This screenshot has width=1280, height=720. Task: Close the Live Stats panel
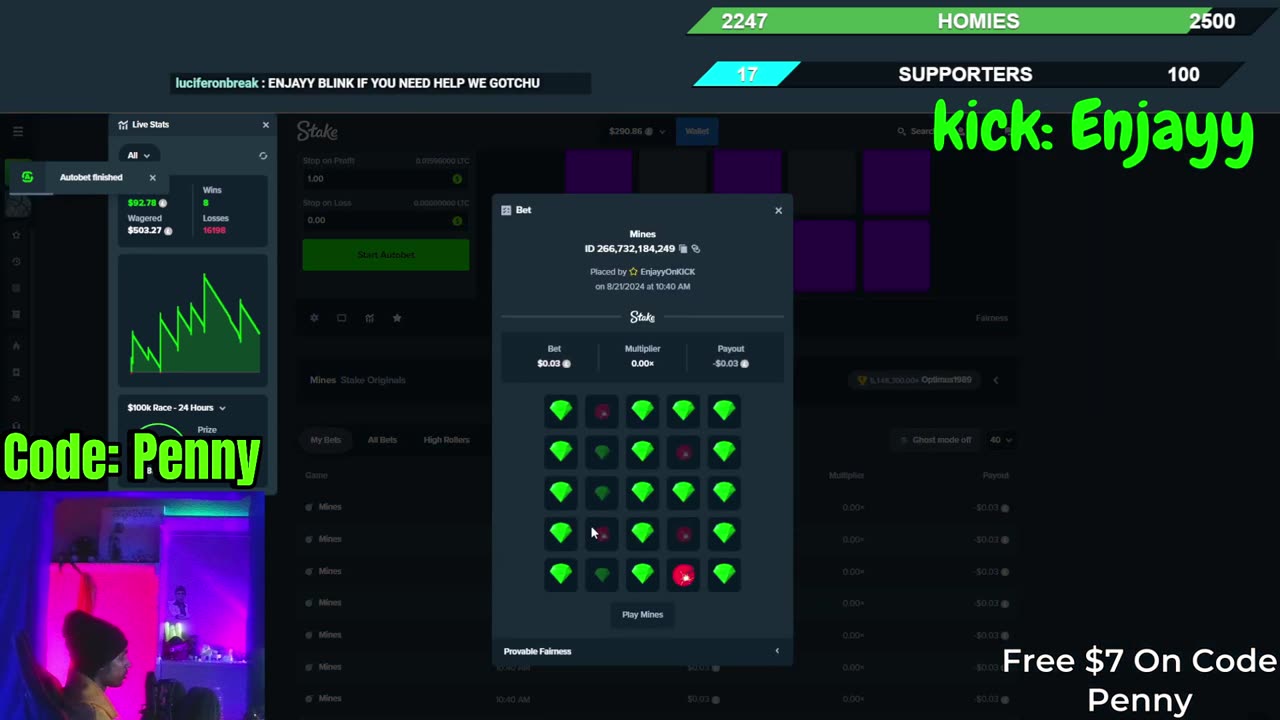pyautogui.click(x=265, y=125)
